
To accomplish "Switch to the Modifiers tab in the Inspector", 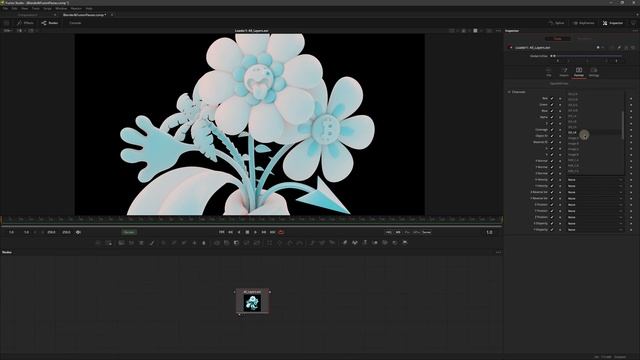I will click(584, 38).
